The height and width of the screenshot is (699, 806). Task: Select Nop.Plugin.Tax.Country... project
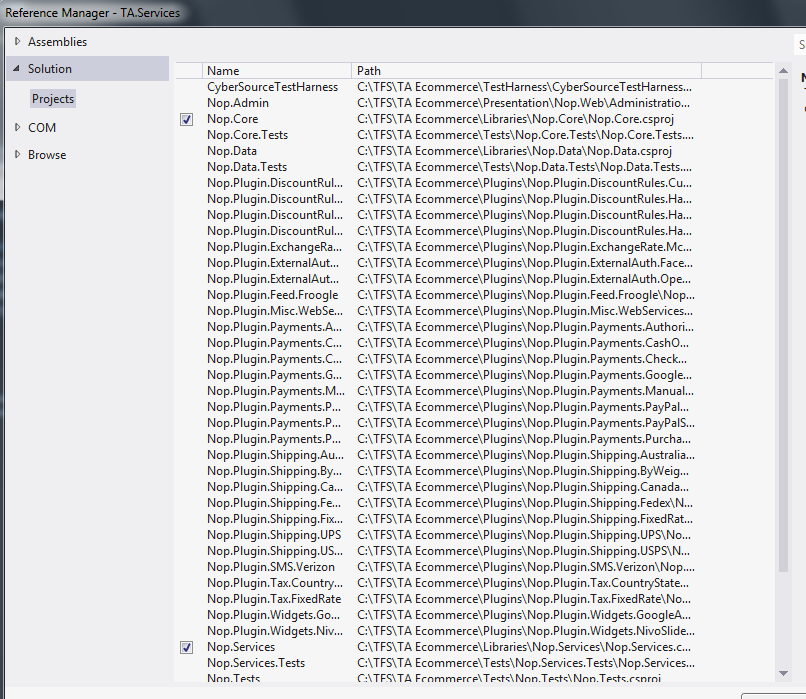(275, 583)
